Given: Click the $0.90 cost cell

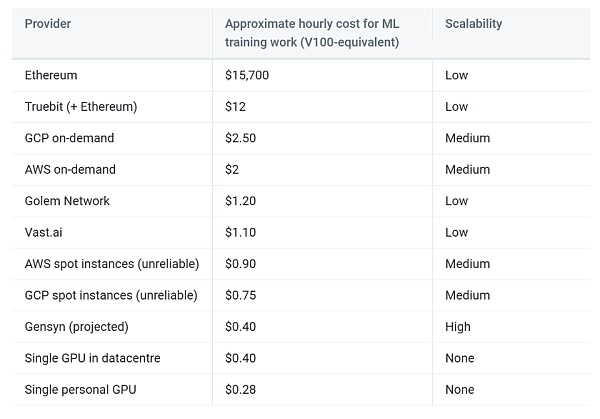Looking at the screenshot, I should [x=241, y=264].
